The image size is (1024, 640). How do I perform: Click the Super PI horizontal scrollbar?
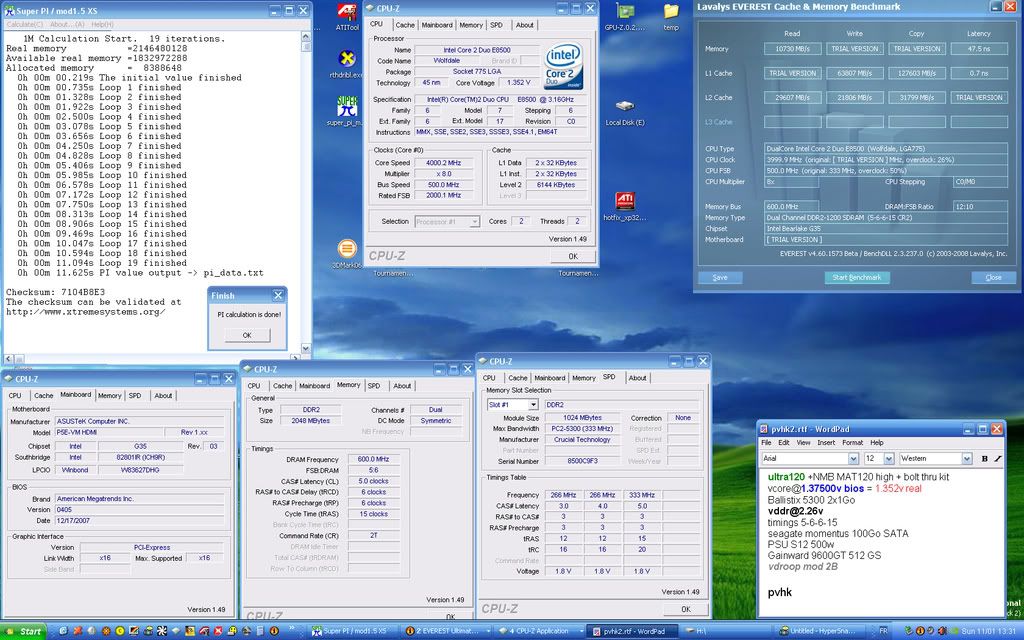pos(152,359)
